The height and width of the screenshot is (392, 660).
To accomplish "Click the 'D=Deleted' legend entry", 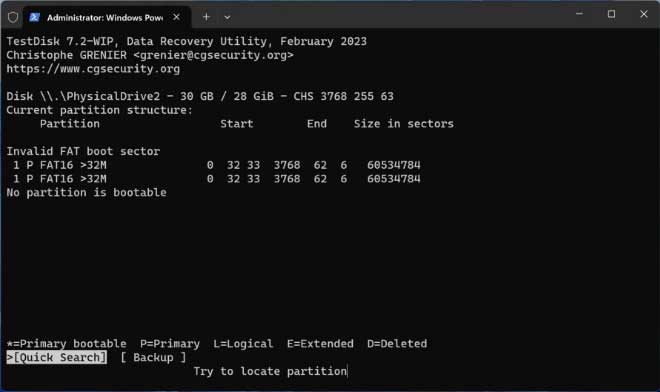I will point(397,344).
